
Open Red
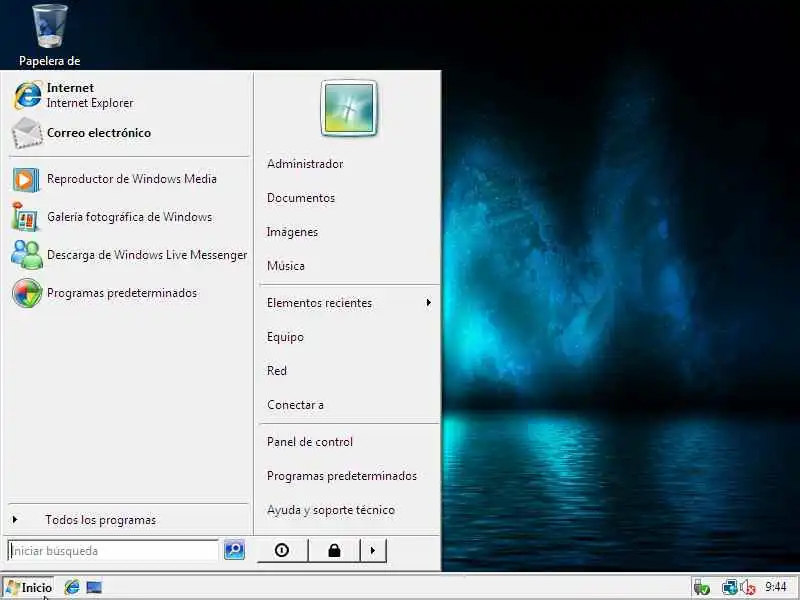coord(277,371)
